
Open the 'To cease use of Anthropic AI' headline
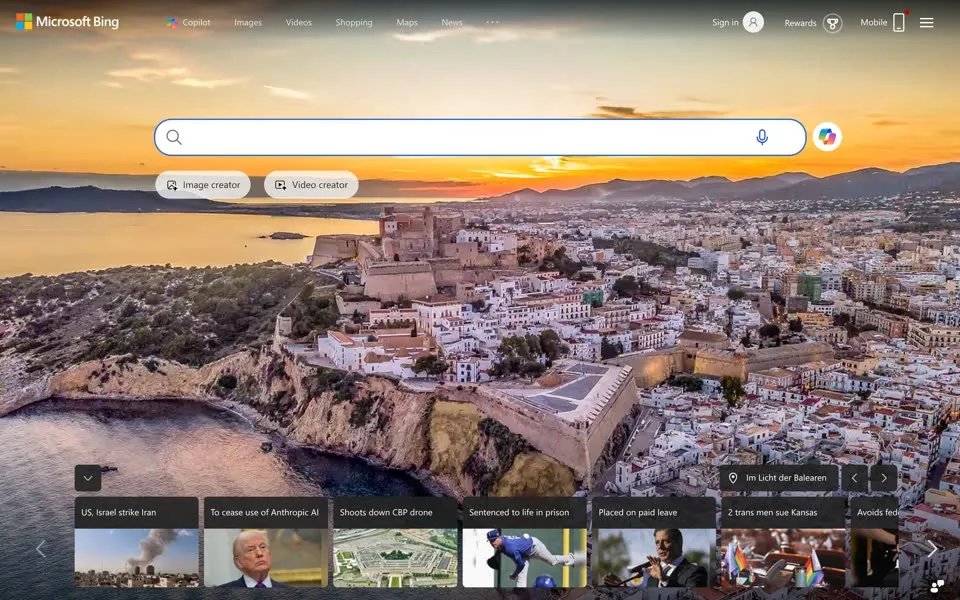pos(264,512)
